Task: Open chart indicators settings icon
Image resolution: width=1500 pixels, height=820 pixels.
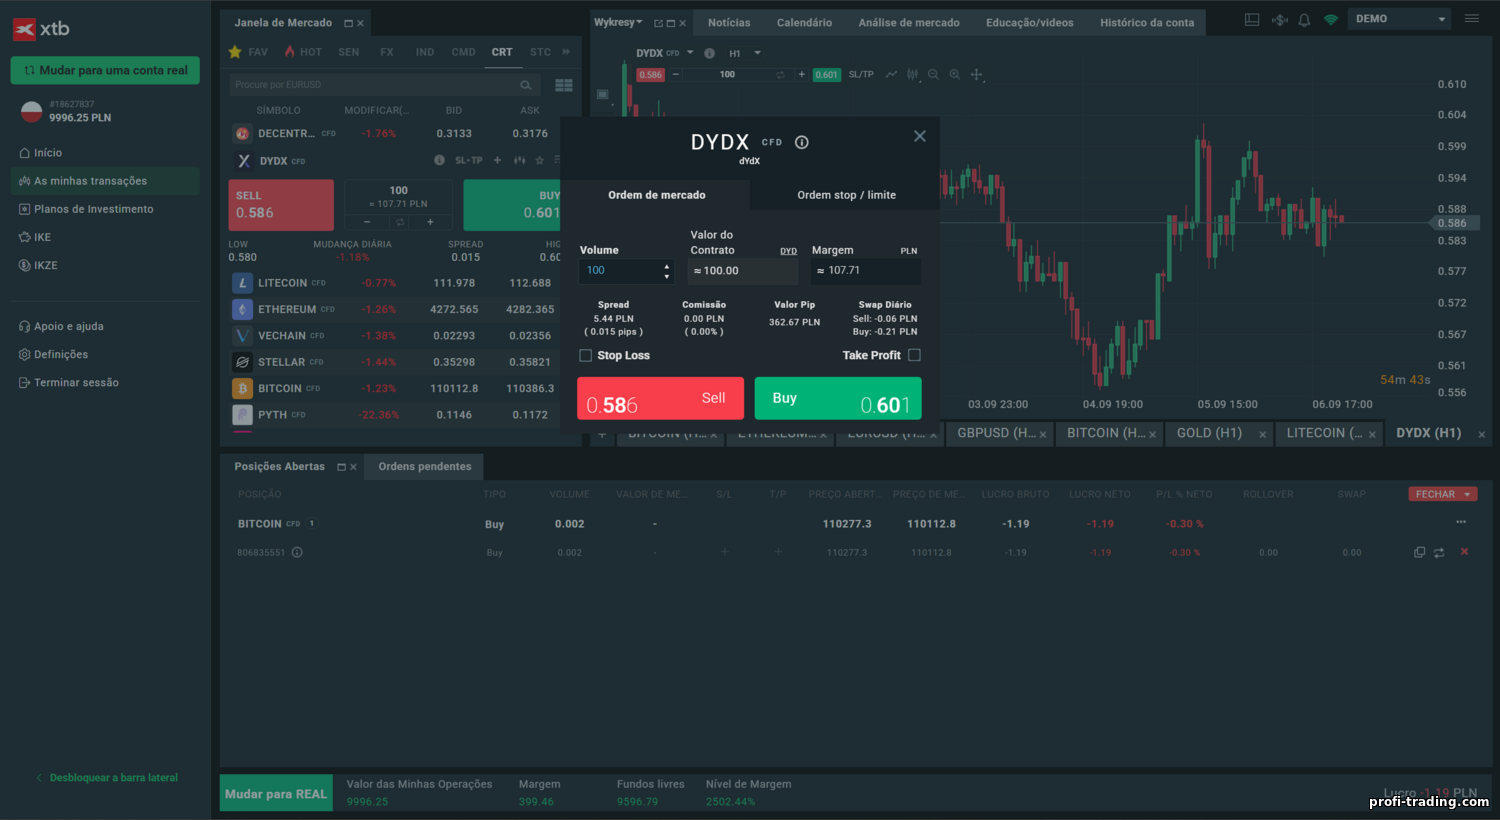Action: coord(913,74)
